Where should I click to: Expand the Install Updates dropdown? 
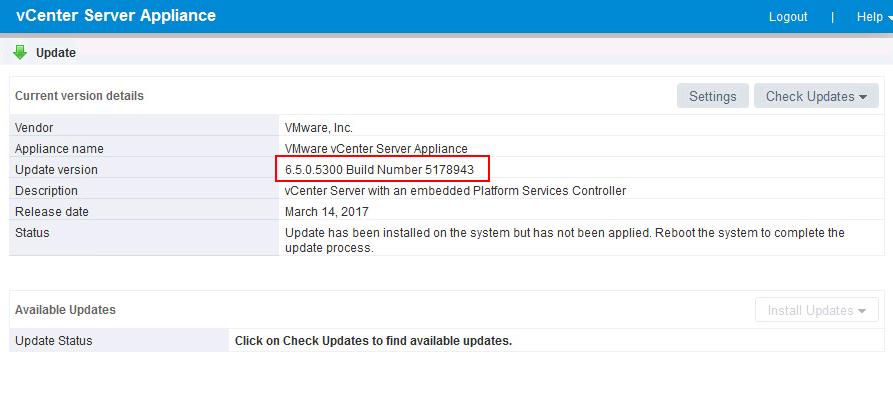(816, 311)
